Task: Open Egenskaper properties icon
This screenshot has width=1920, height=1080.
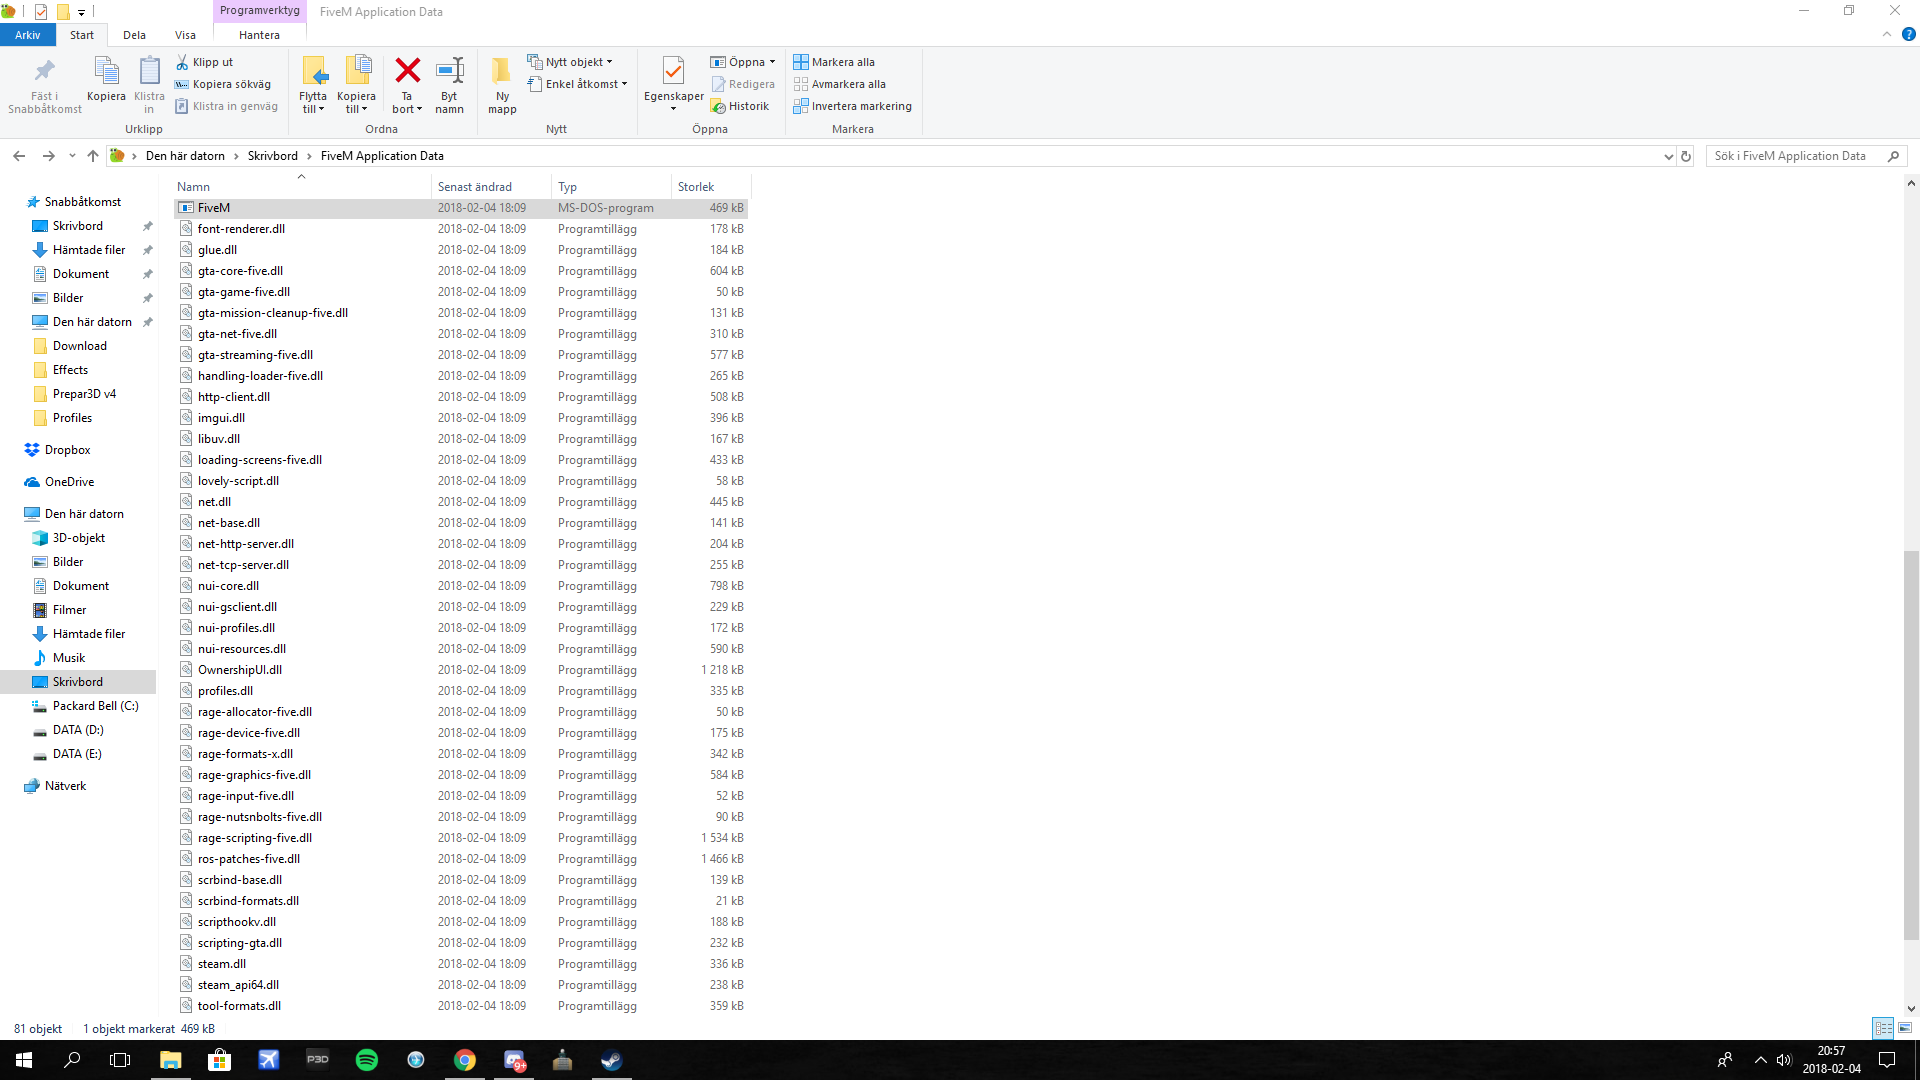Action: [673, 72]
